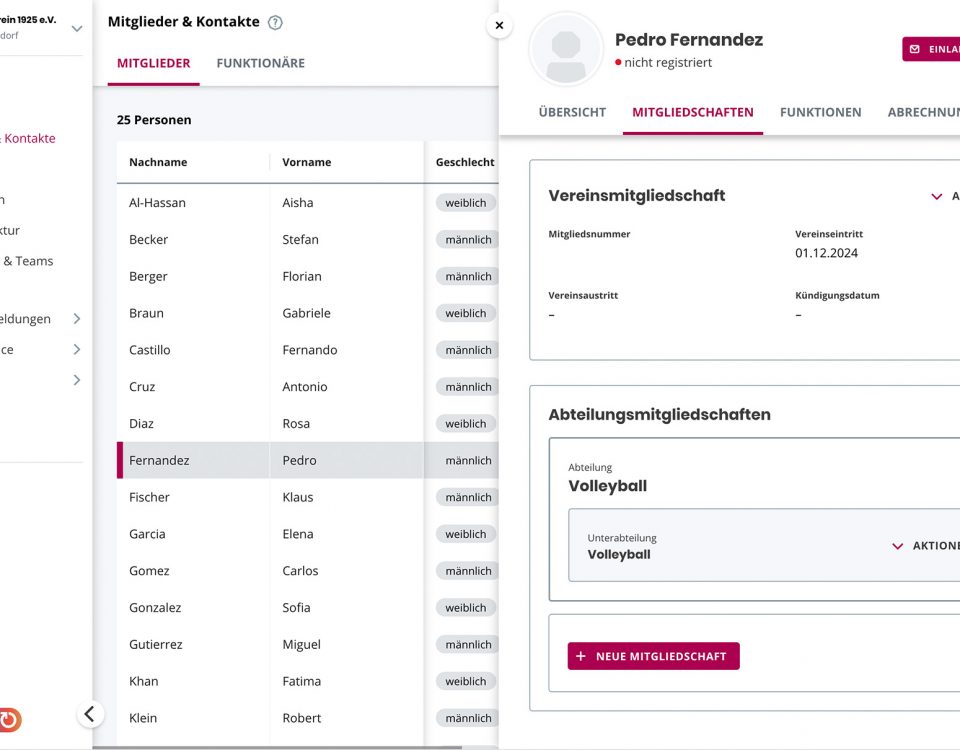Sort by the Nachname column header
This screenshot has height=750, width=960.
click(158, 162)
